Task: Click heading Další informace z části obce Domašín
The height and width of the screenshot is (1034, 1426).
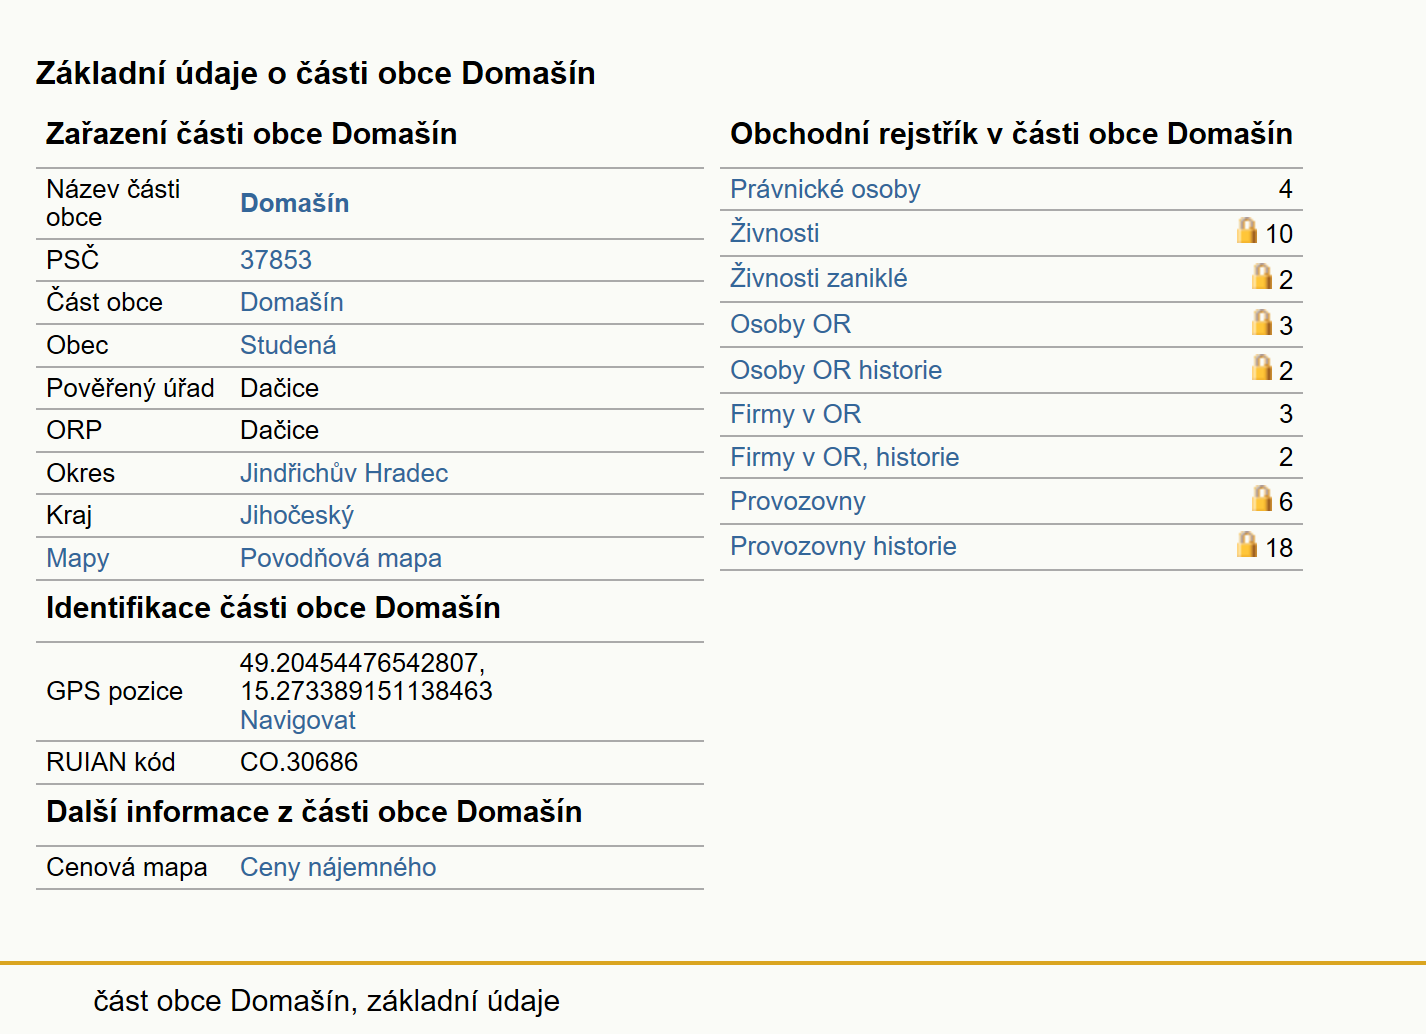Action: point(314,812)
